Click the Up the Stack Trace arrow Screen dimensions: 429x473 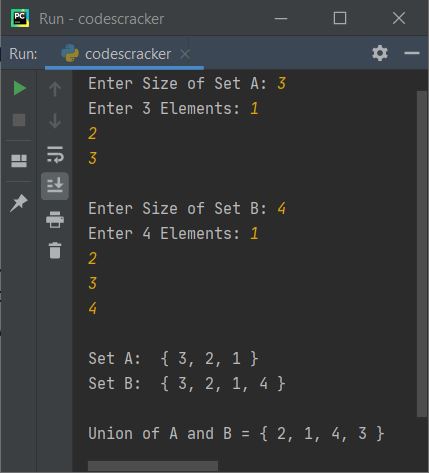click(55, 89)
